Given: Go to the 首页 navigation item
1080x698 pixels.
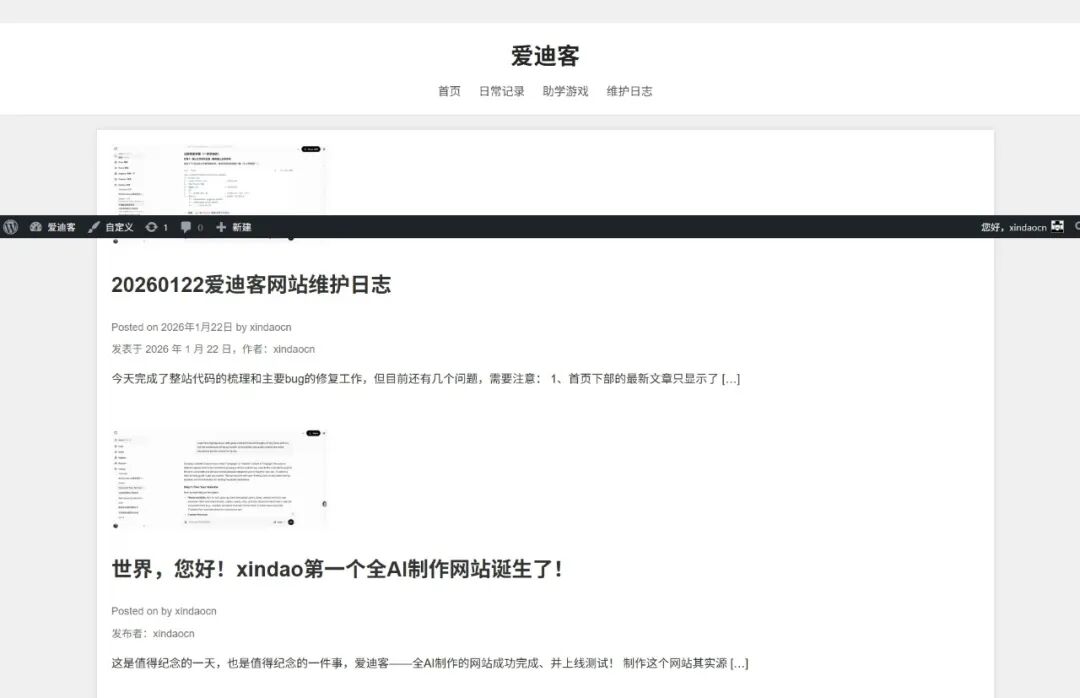Looking at the screenshot, I should [x=449, y=91].
